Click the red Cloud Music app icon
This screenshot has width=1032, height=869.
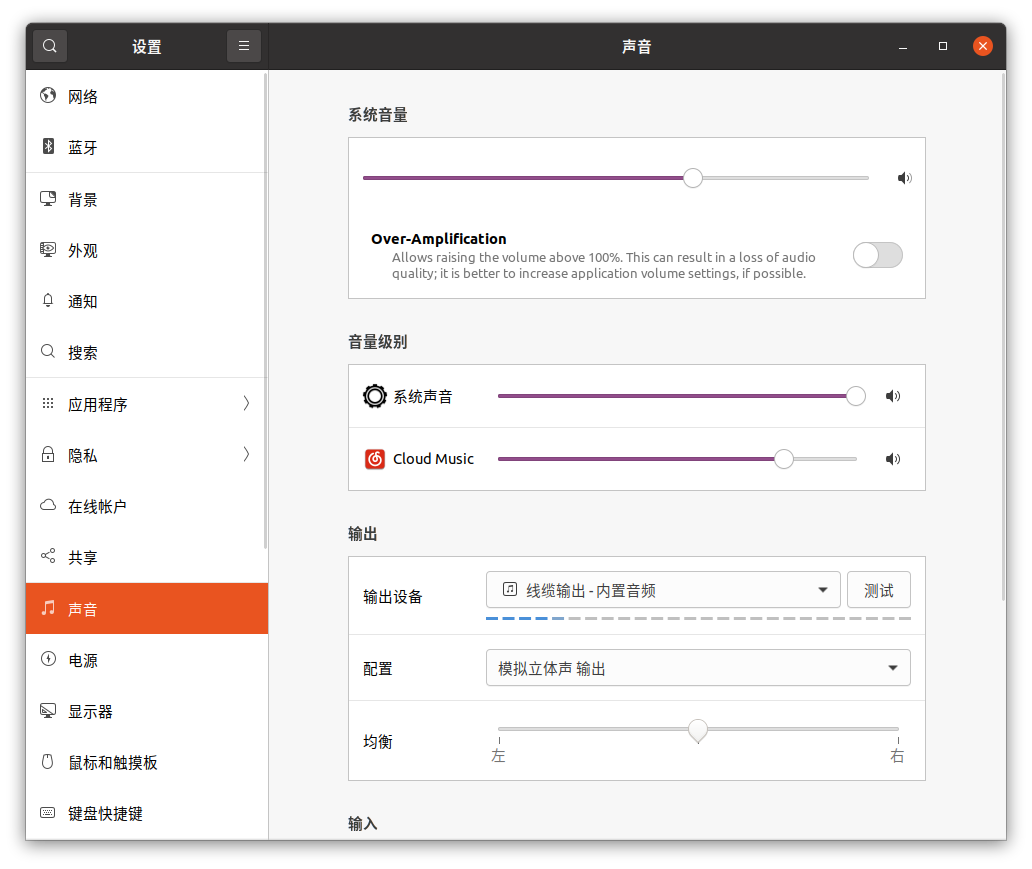pos(375,459)
